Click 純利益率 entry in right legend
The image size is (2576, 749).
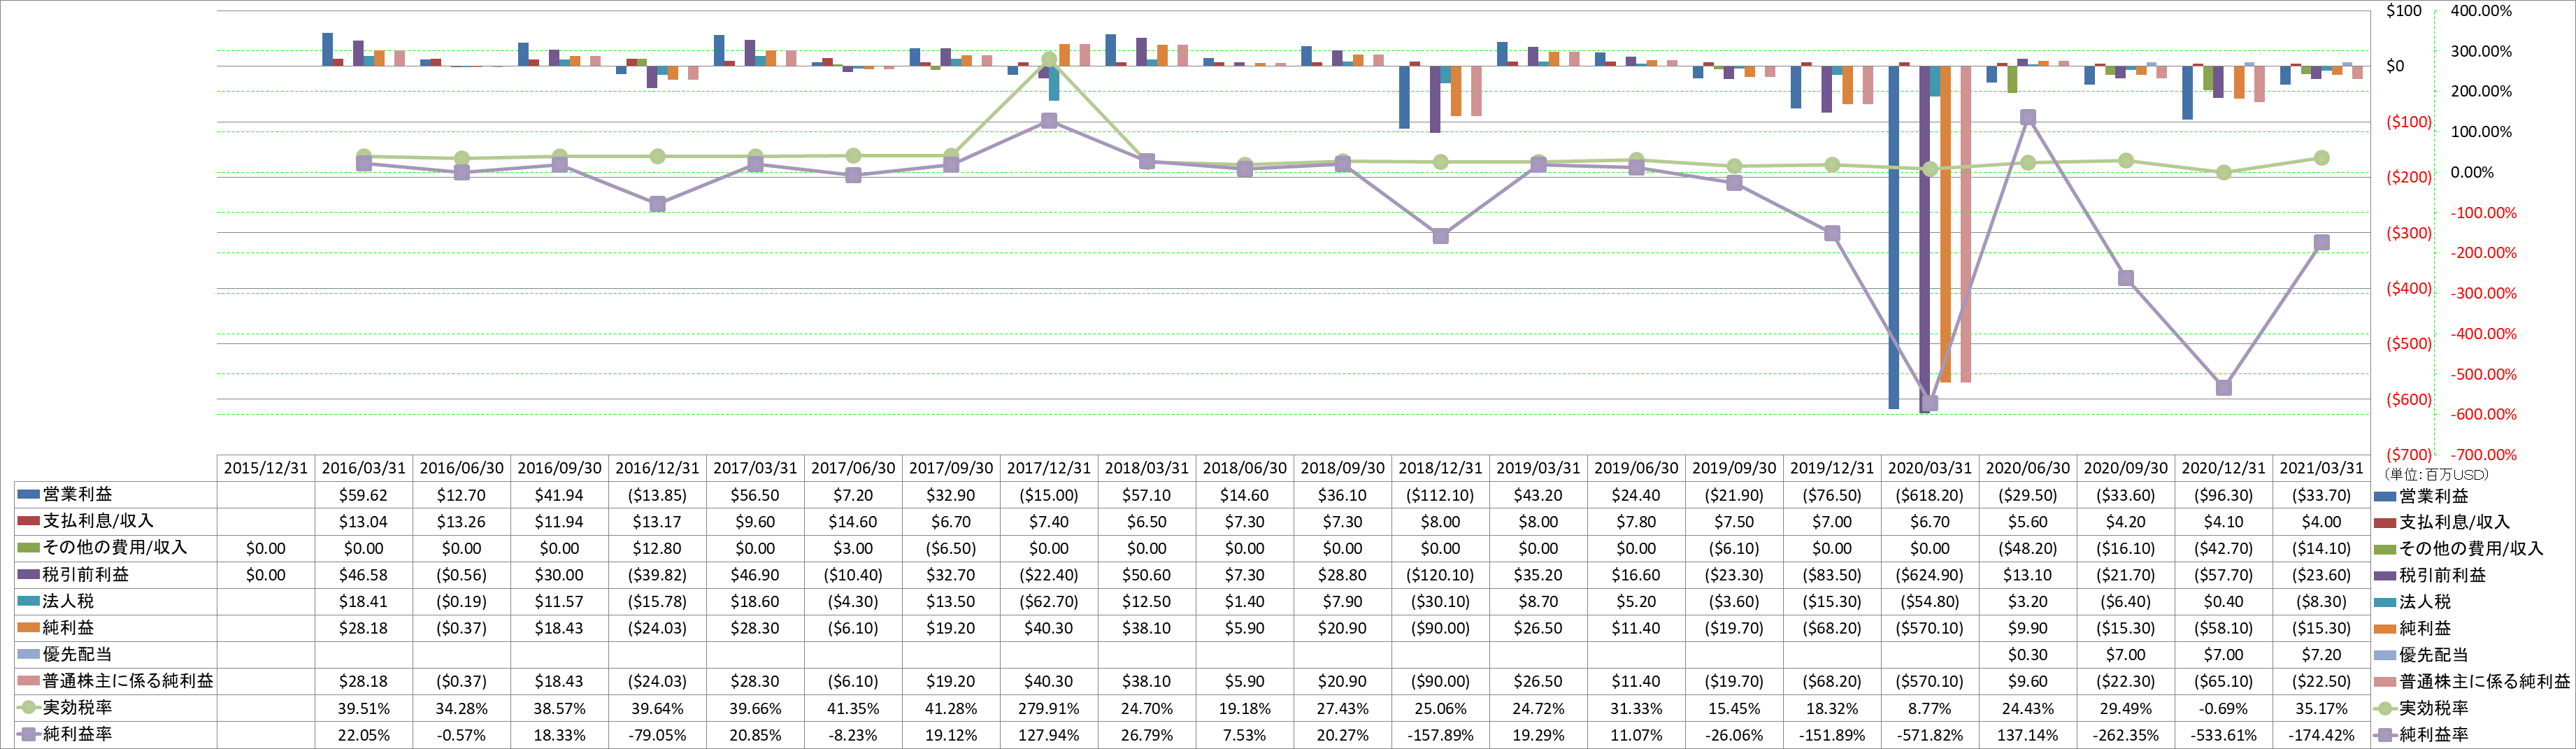tap(2434, 734)
